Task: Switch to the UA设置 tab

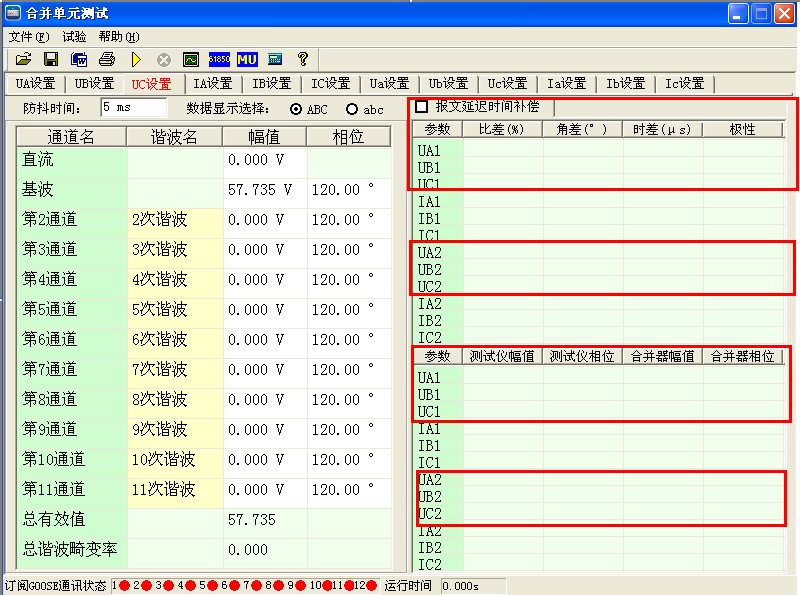Action: pyautogui.click(x=35, y=84)
